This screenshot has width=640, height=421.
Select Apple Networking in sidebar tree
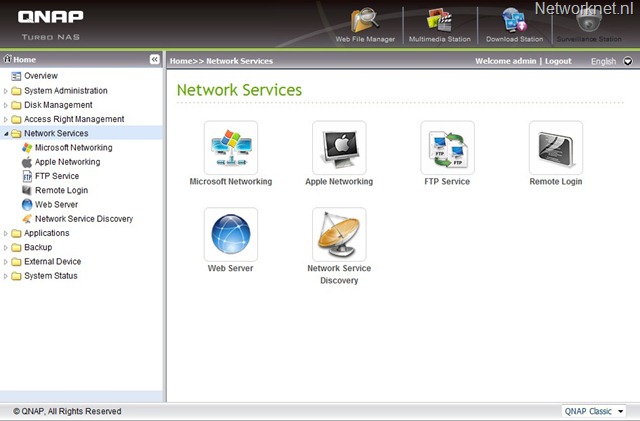coord(67,162)
